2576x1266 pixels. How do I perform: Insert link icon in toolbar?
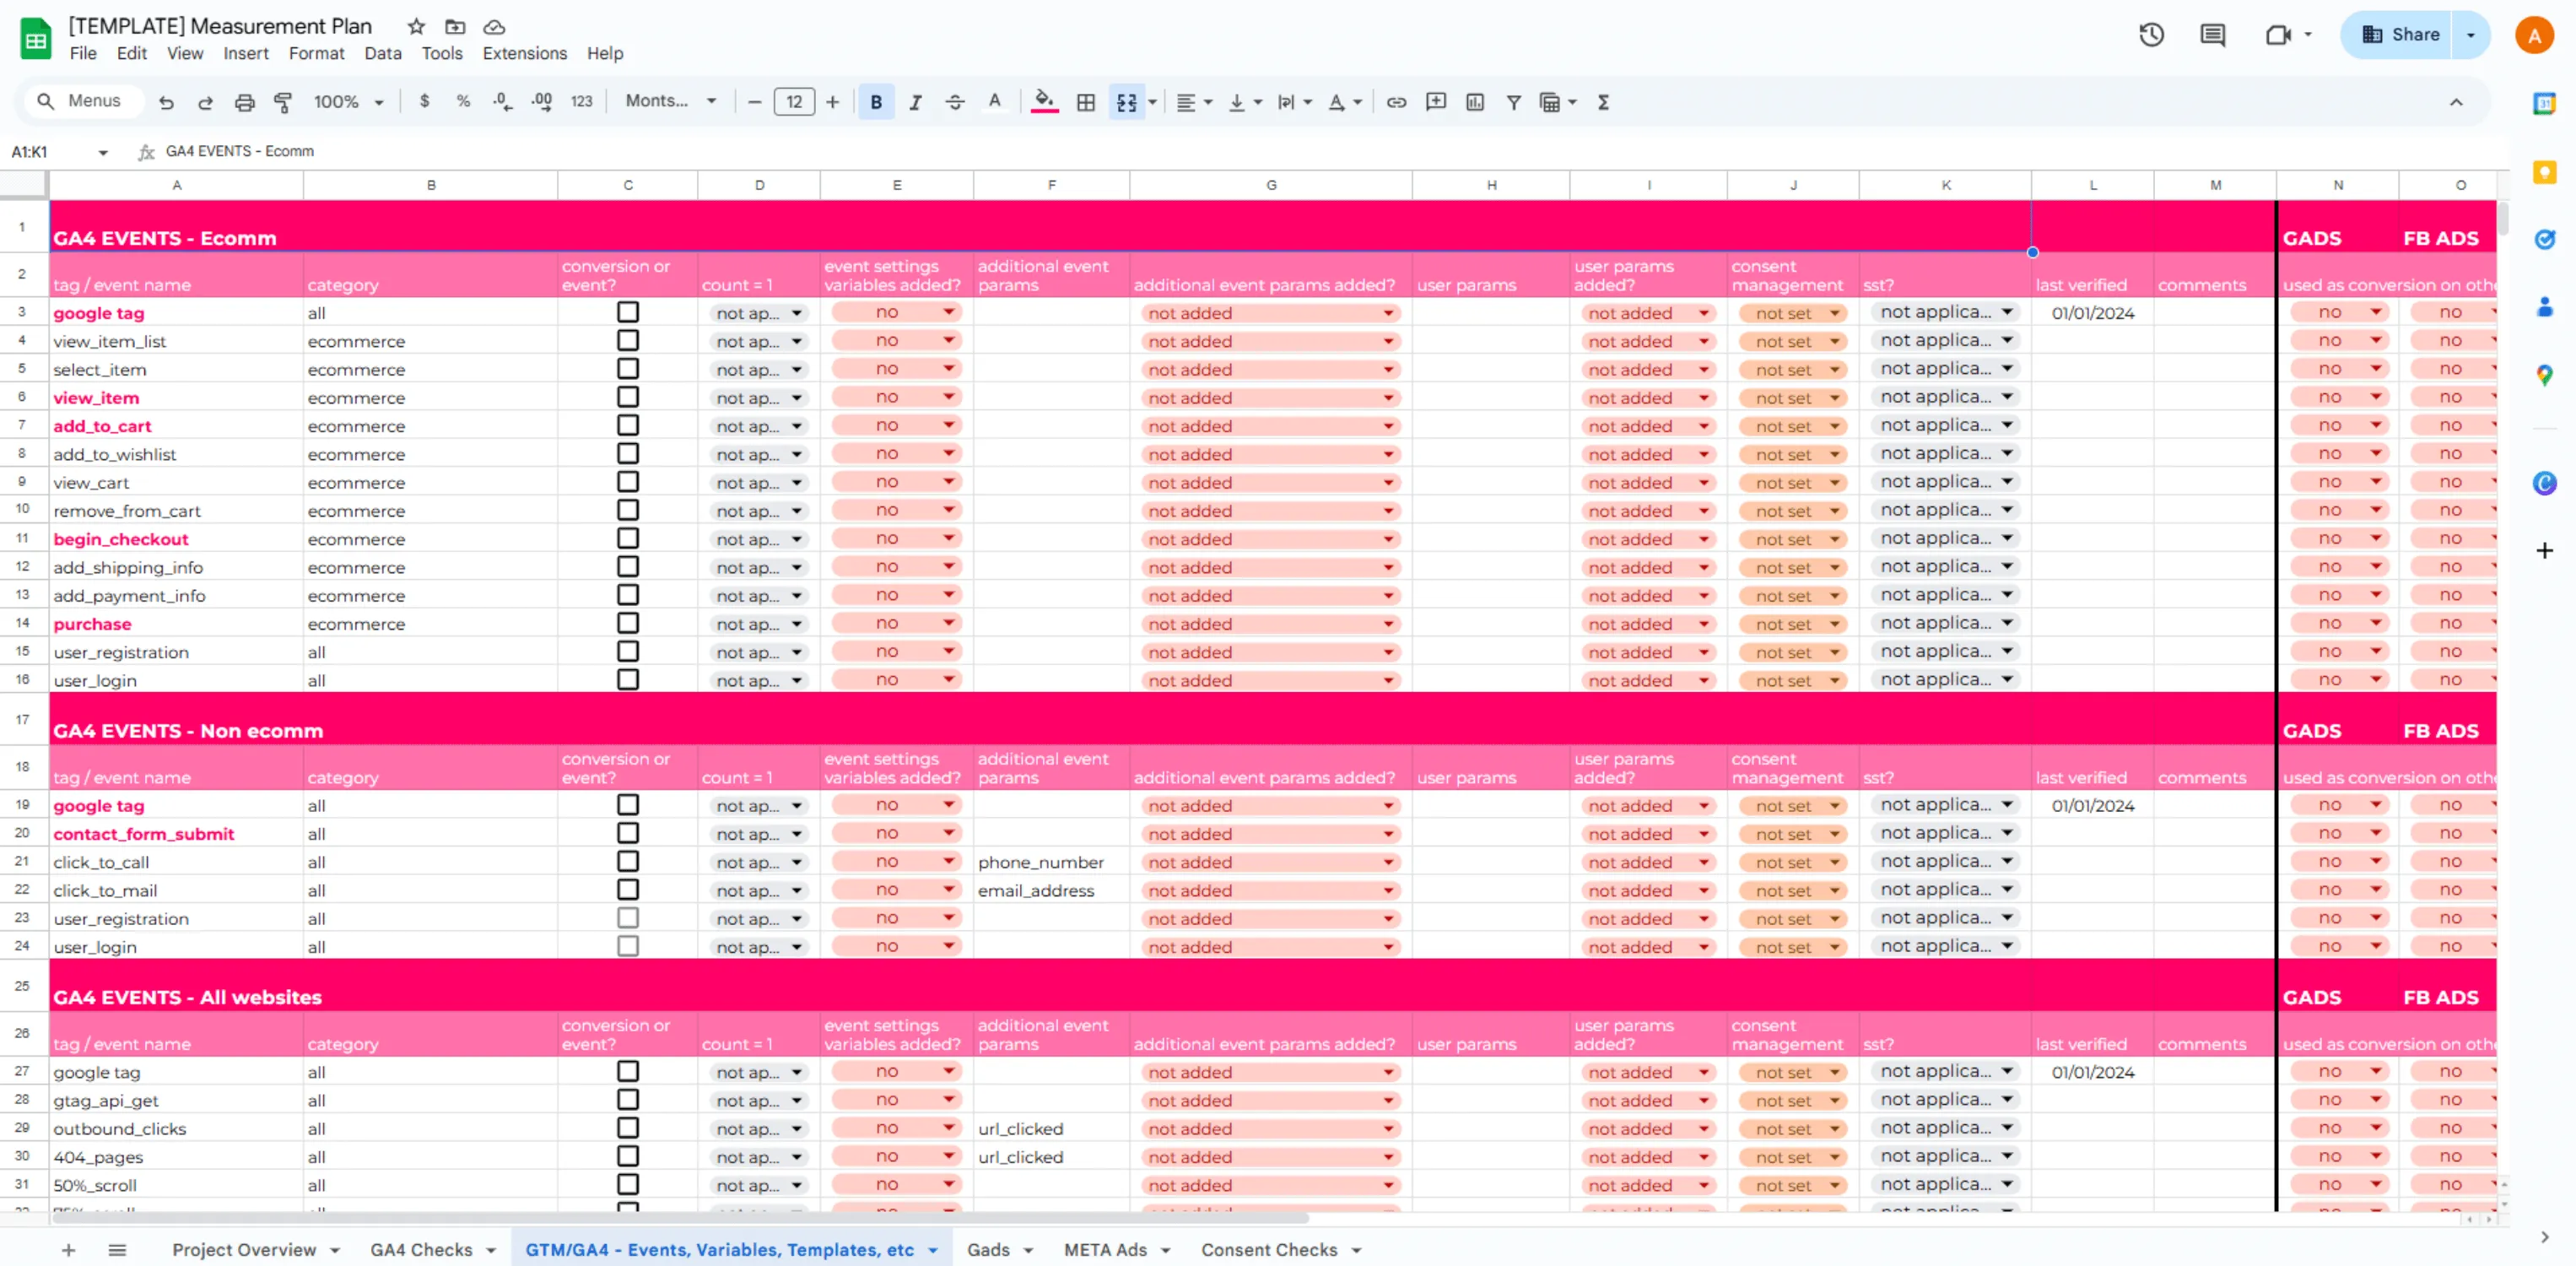(x=1396, y=102)
